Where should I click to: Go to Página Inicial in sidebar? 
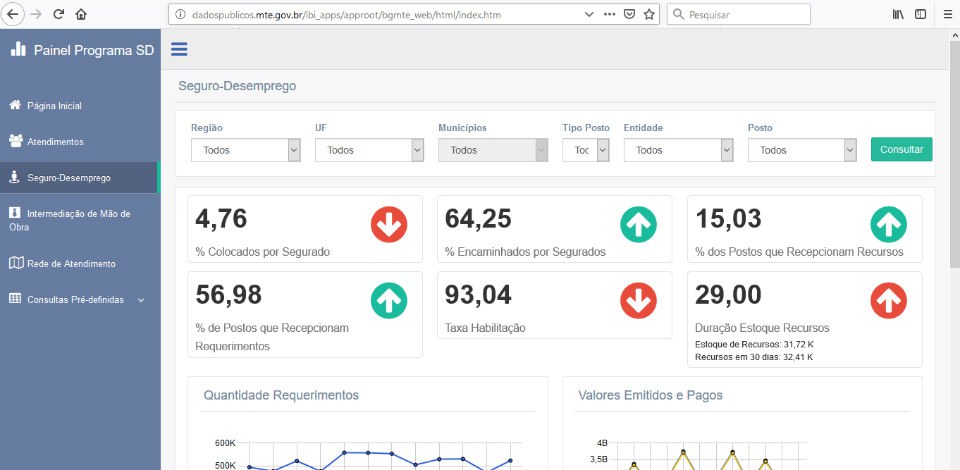(x=54, y=105)
